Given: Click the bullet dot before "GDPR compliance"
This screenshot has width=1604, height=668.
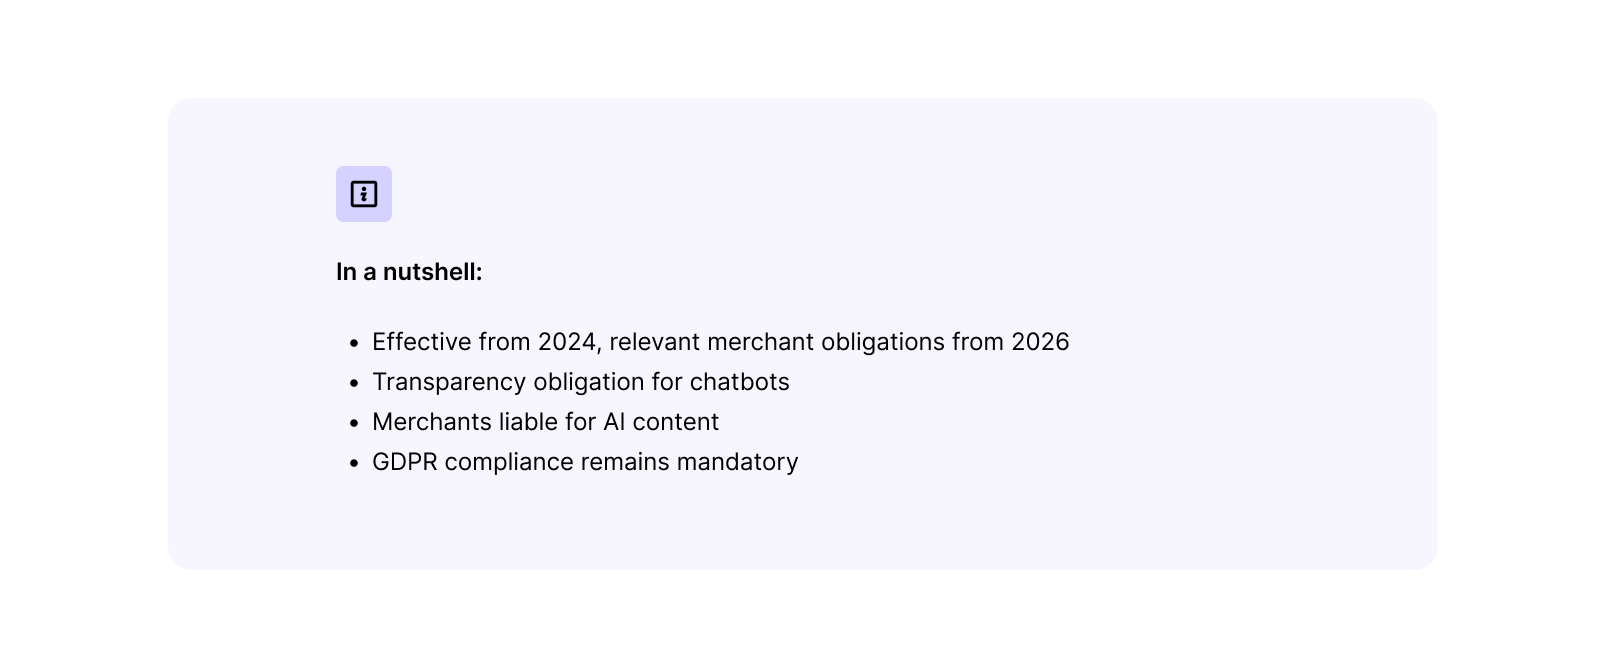Looking at the screenshot, I should pos(354,463).
